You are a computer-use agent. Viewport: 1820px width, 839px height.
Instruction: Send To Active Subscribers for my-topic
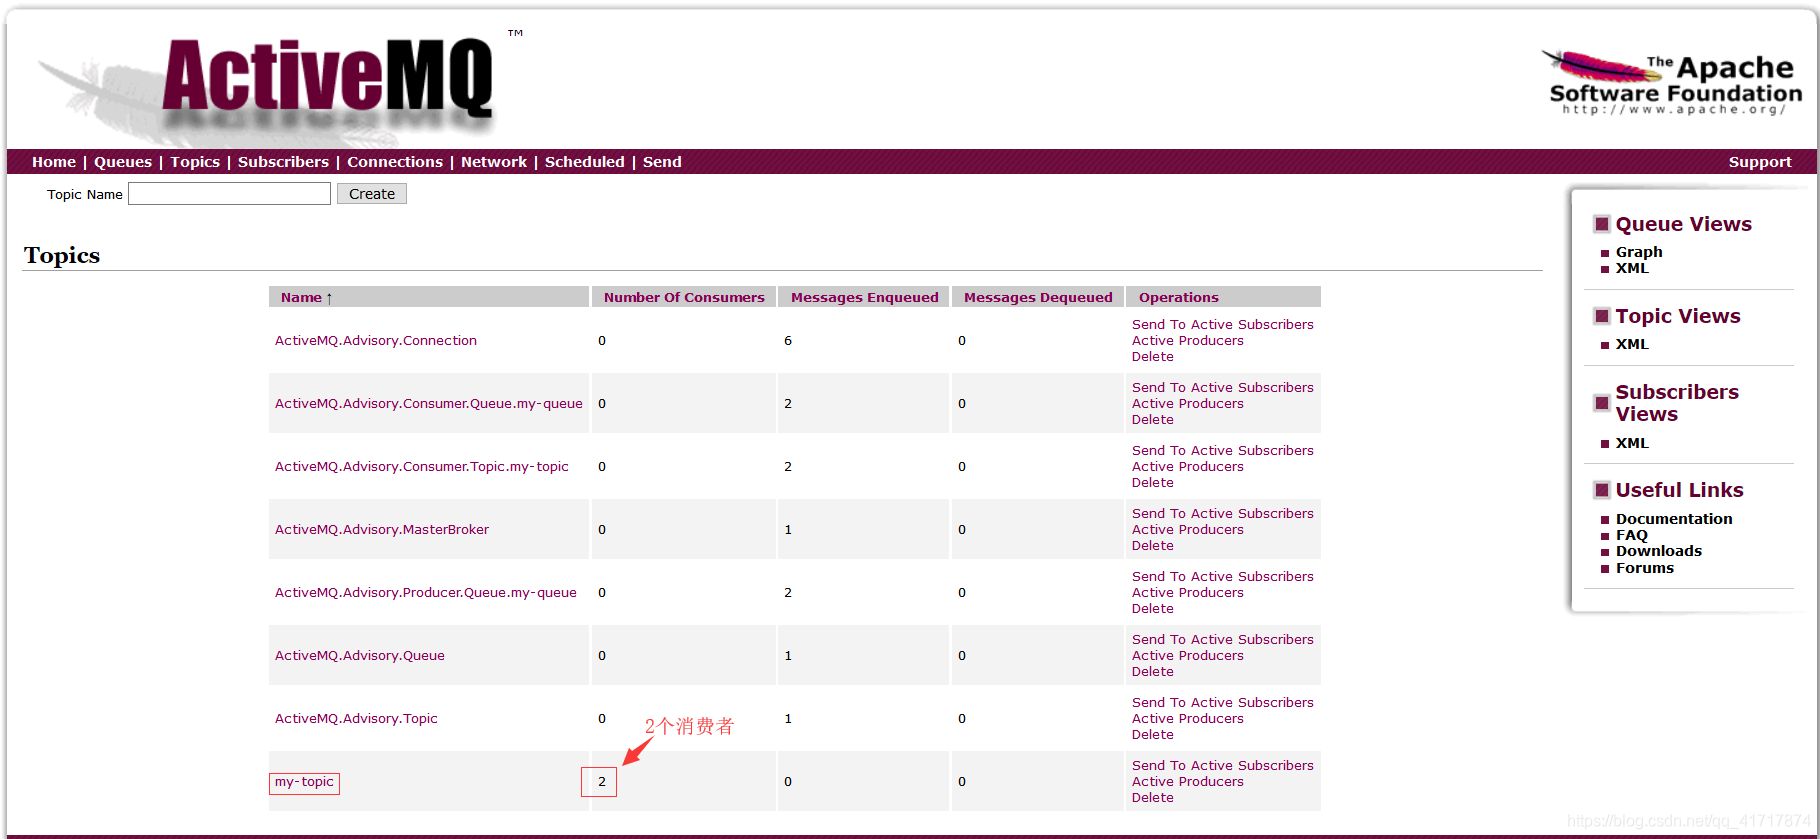pos(1223,766)
